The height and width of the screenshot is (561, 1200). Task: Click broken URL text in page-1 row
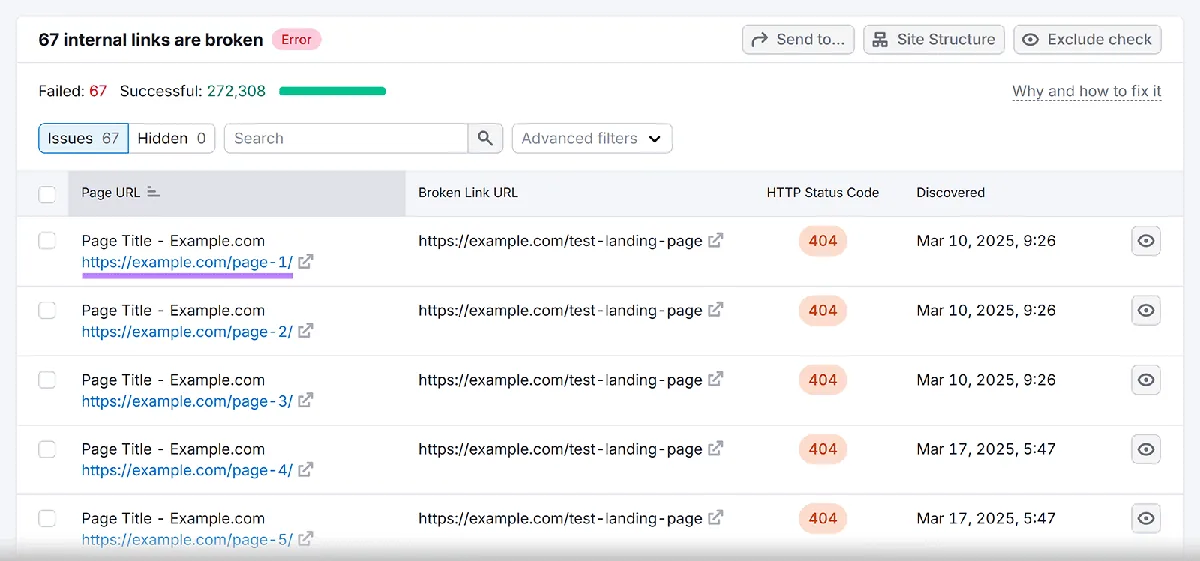[x=560, y=240]
